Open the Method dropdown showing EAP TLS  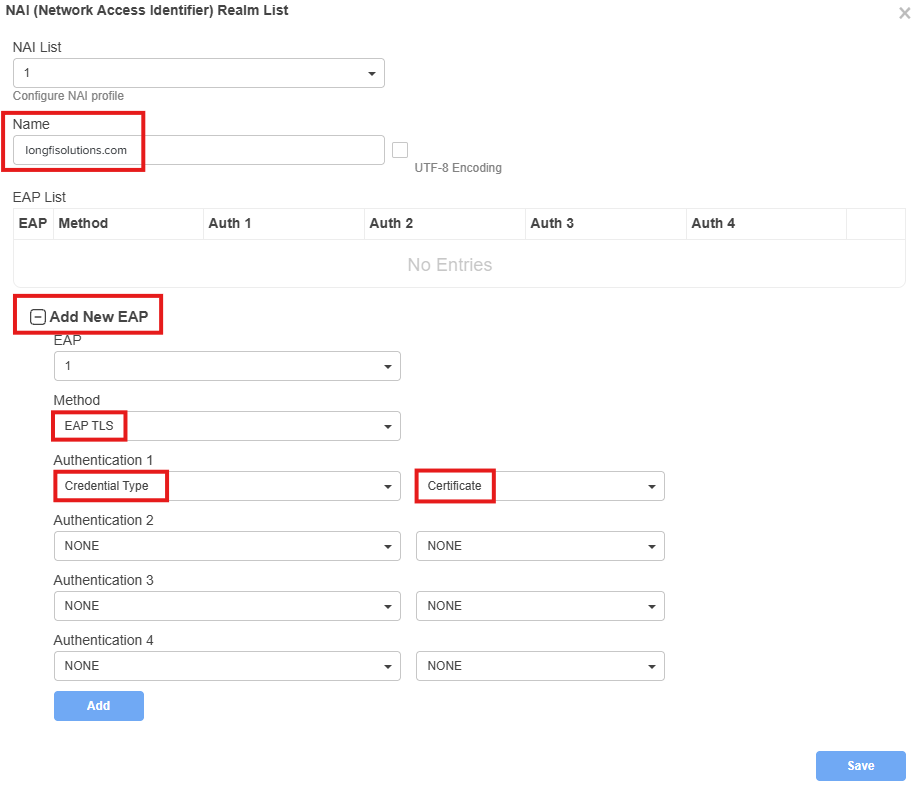pos(227,426)
